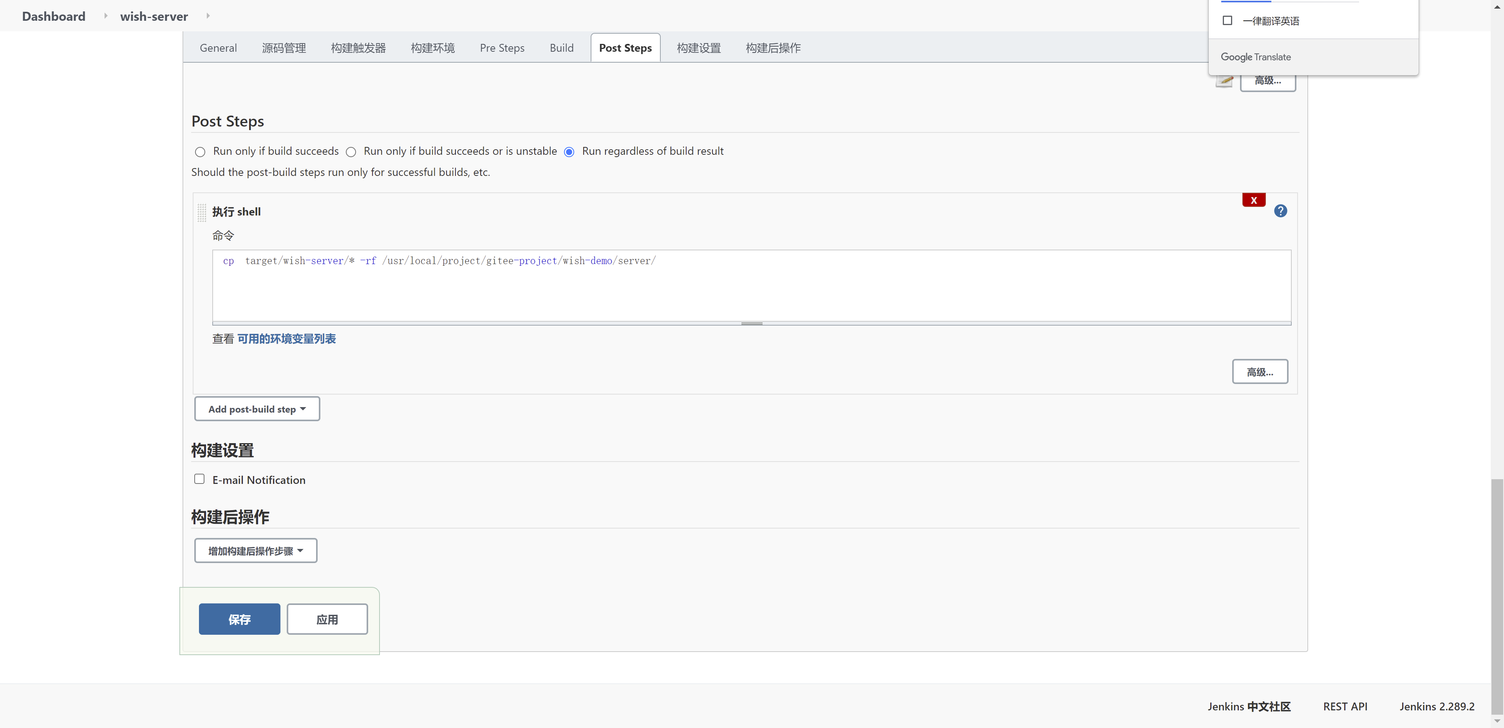Image resolution: width=1504 pixels, height=728 pixels.
Task: Grab the shell textarea resize bar
Action: click(x=752, y=323)
